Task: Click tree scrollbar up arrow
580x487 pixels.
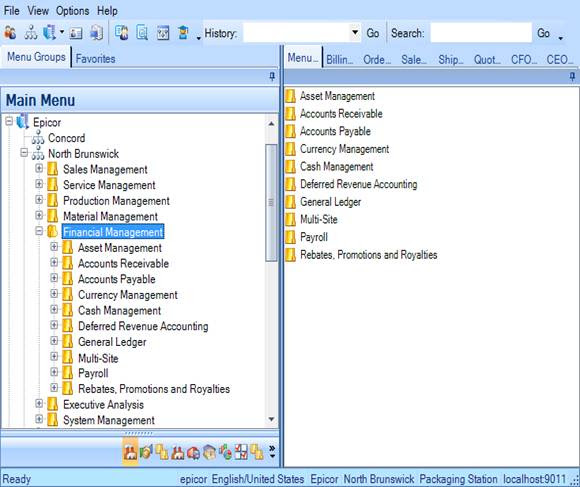Action: click(x=271, y=124)
